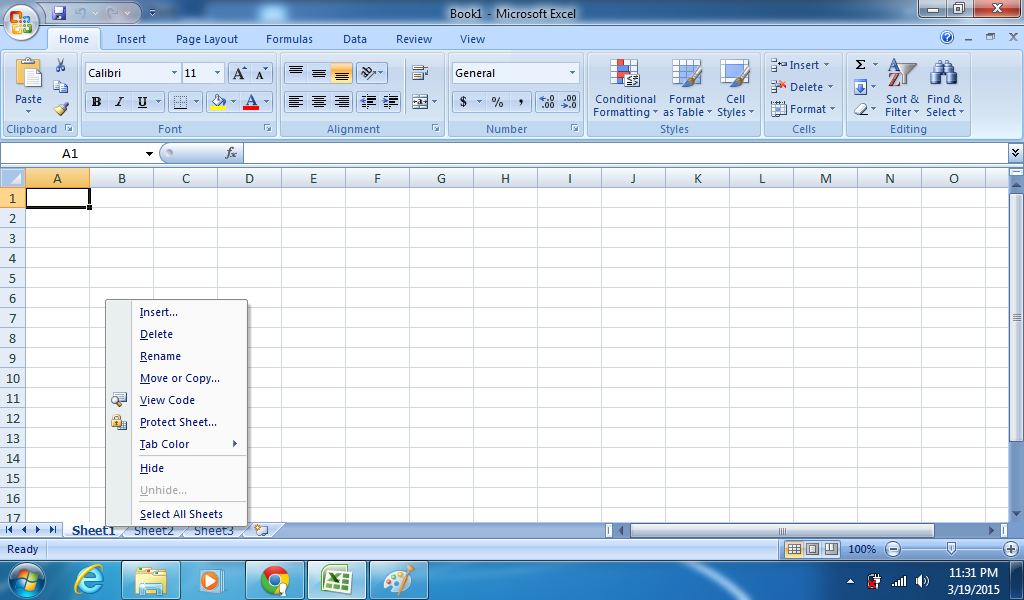Click the Borders icon

click(x=180, y=102)
